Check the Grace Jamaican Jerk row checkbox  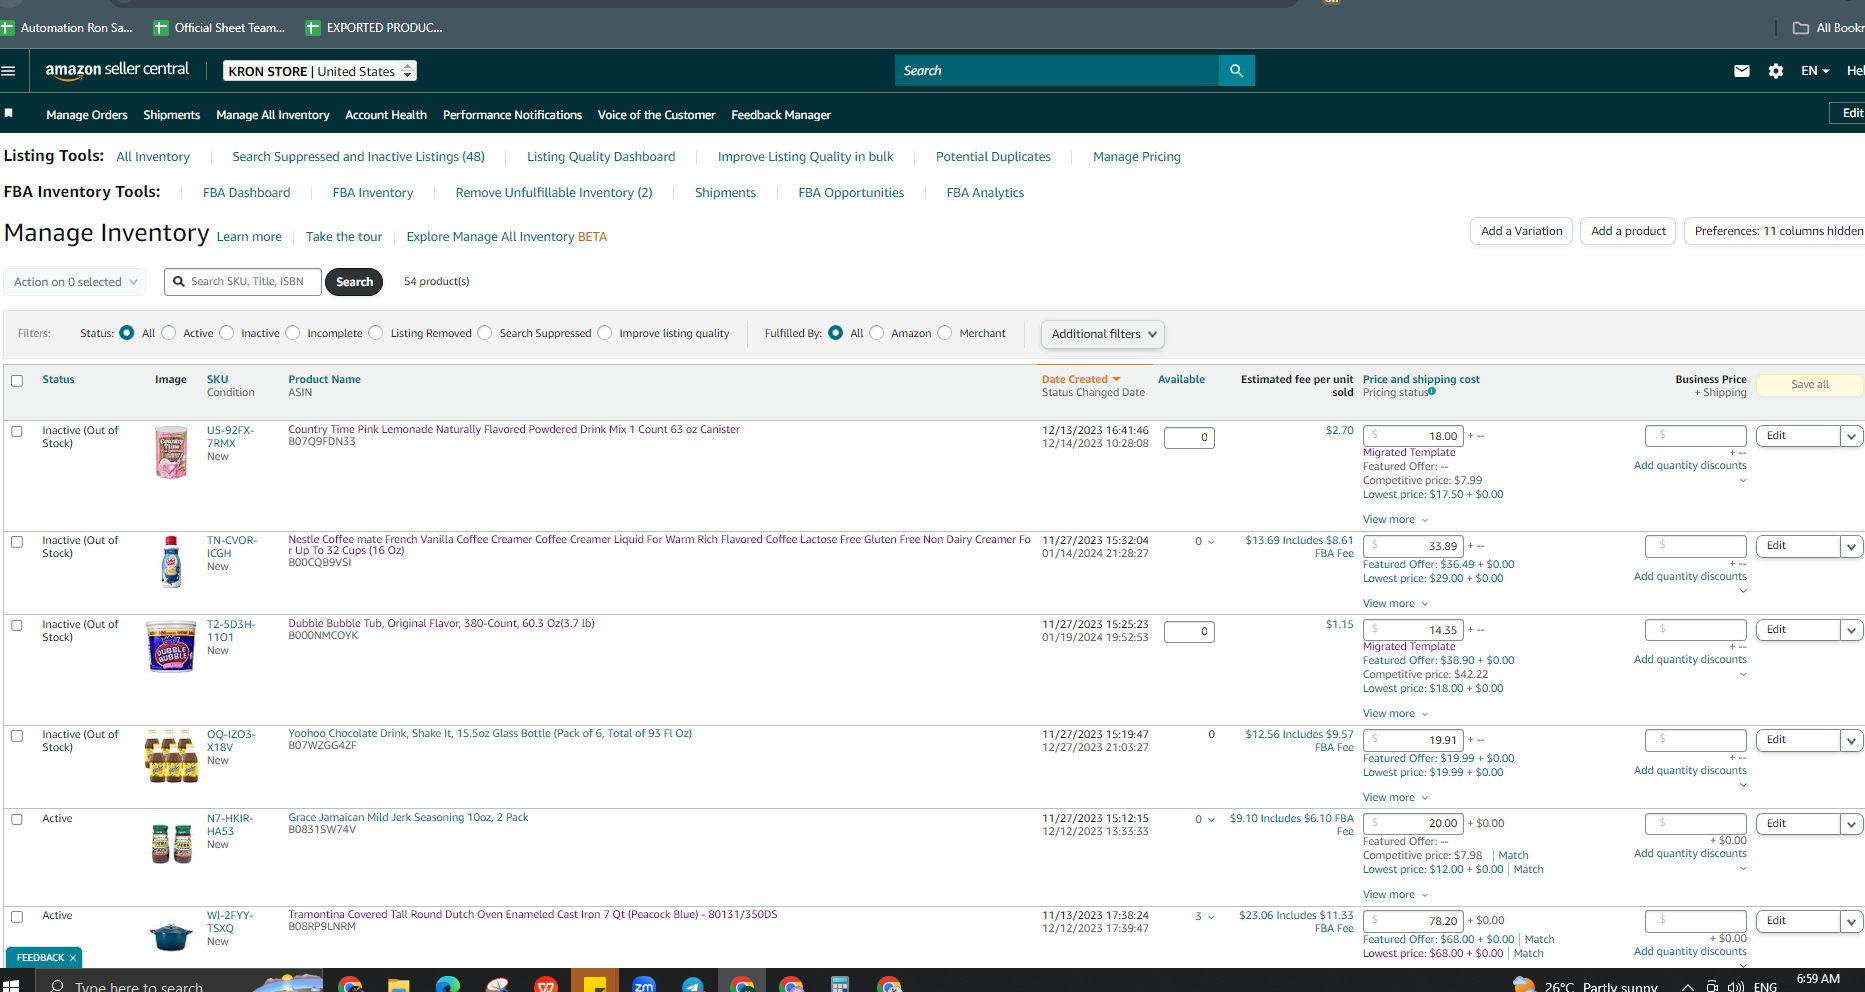point(17,820)
